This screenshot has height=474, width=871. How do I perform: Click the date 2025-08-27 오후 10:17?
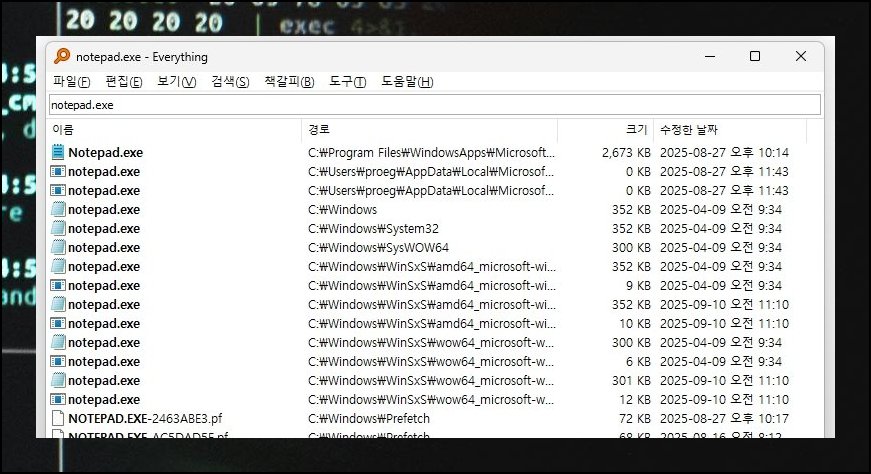(x=724, y=418)
